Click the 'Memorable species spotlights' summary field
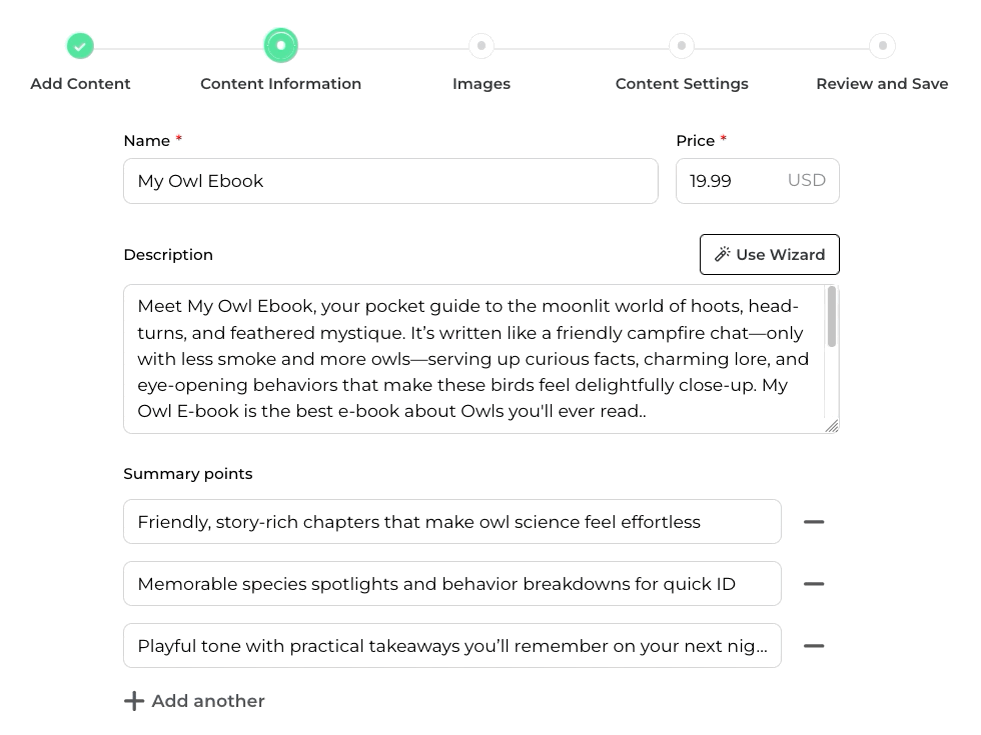 452,584
